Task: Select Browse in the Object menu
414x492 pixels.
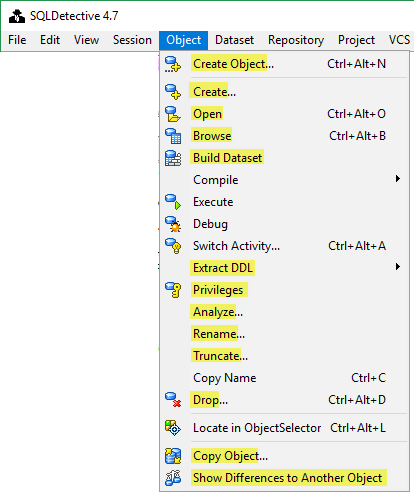Action: pos(284,136)
